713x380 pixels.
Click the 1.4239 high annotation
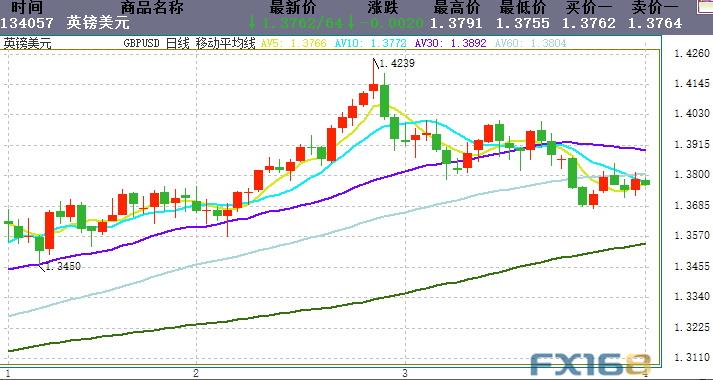[x=397, y=64]
